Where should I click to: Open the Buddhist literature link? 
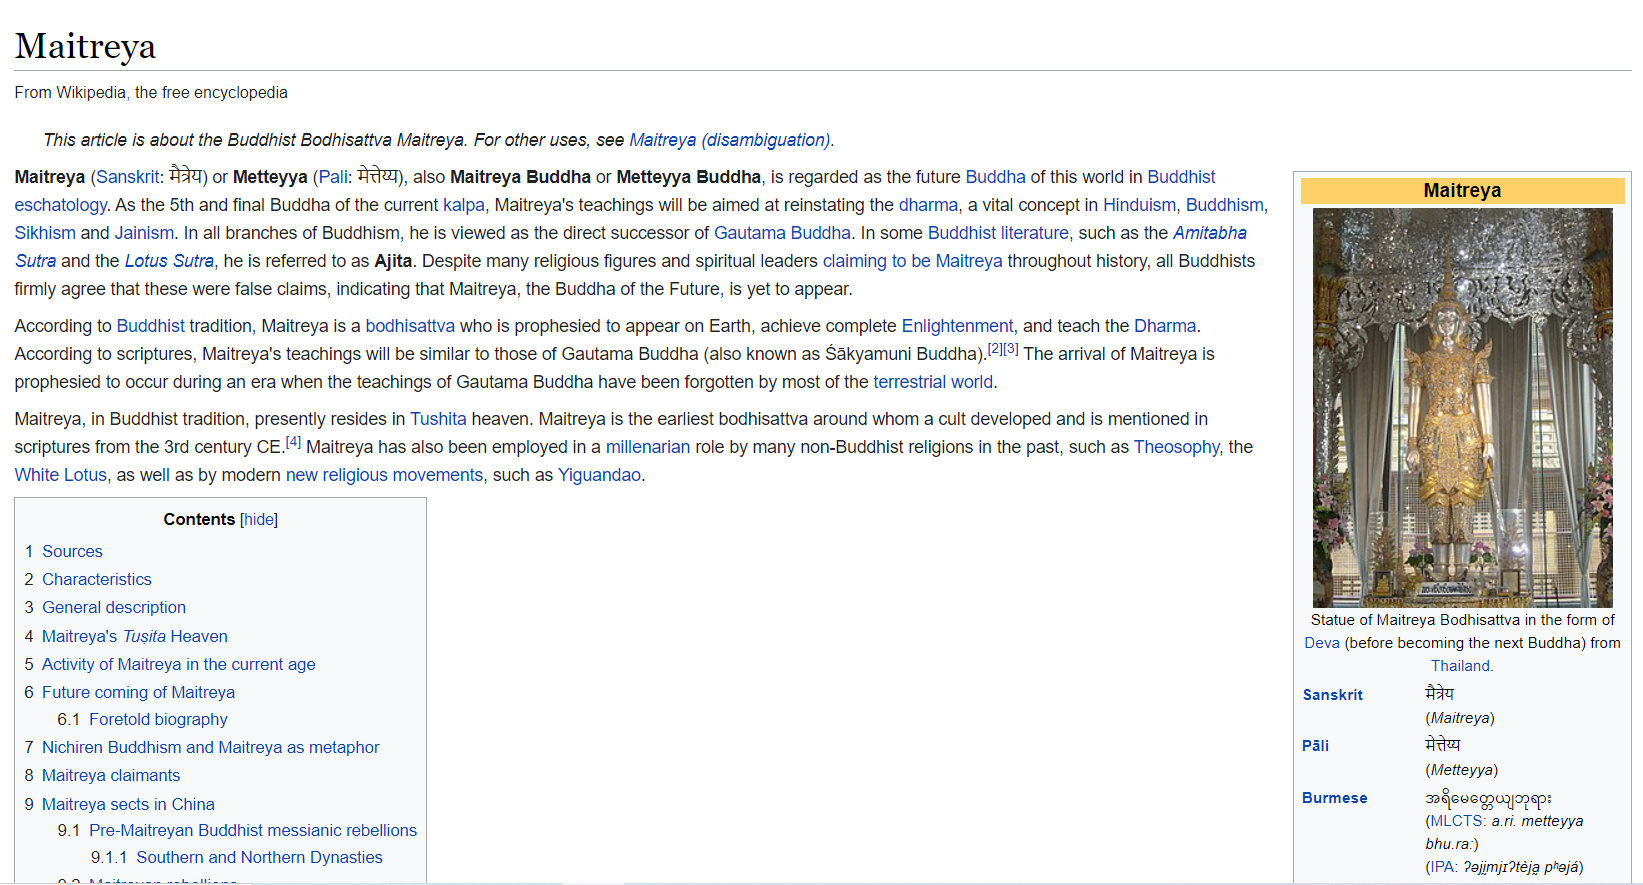tap(998, 233)
